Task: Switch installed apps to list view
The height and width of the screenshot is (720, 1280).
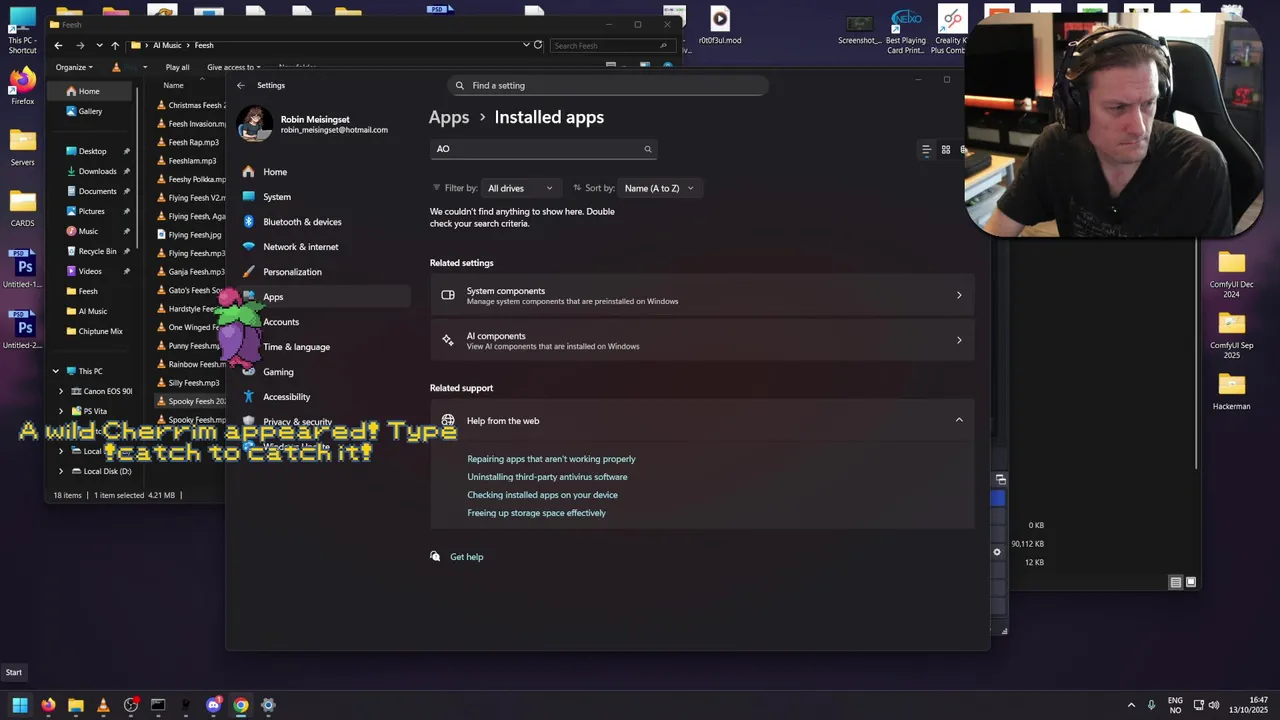Action: (926, 150)
